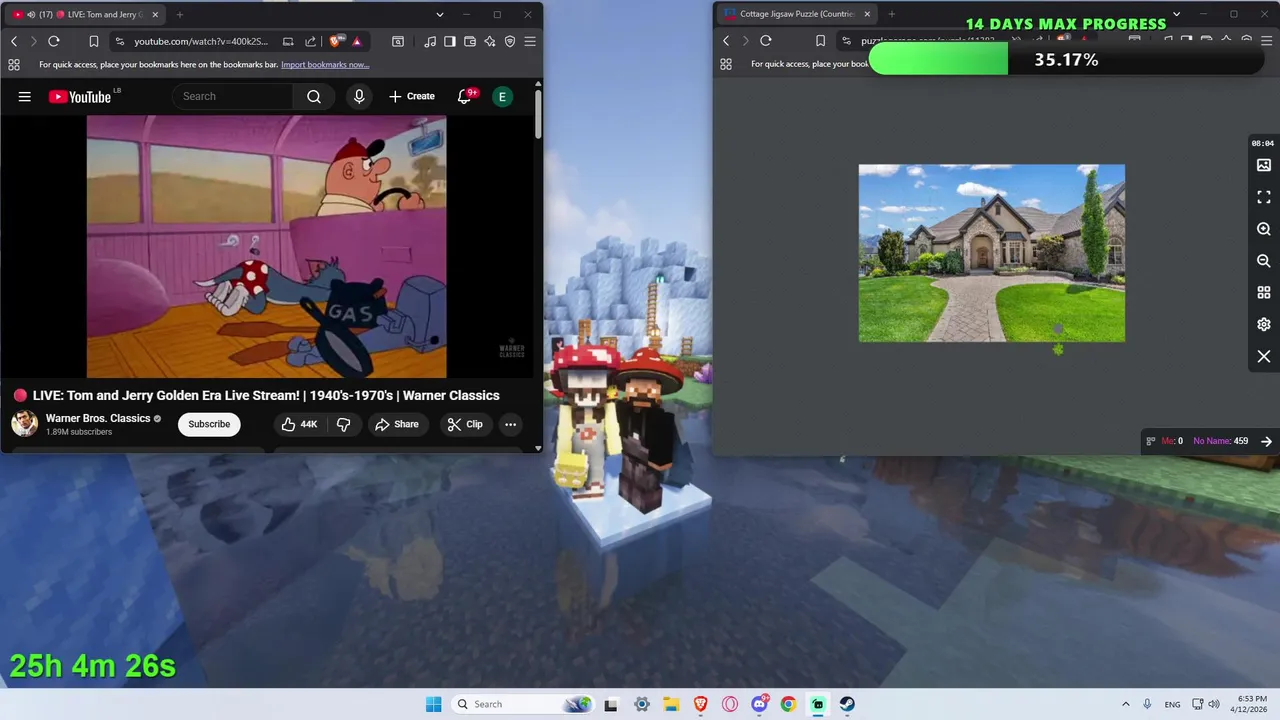Expand tab search dropdown in puzzle window

tap(1176, 14)
